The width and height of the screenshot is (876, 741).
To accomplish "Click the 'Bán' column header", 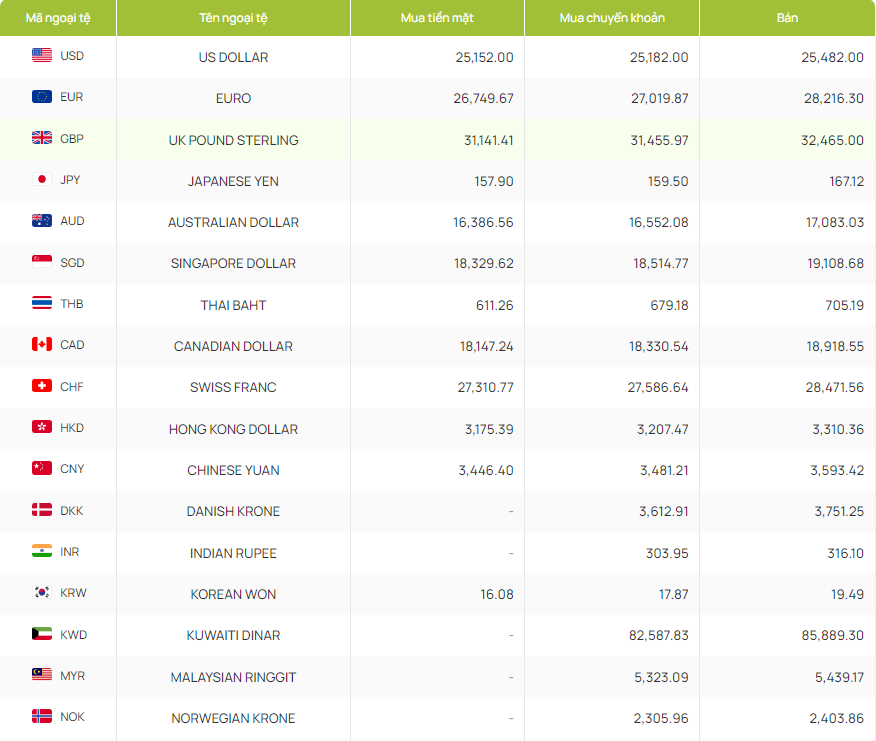I will coord(787,18).
